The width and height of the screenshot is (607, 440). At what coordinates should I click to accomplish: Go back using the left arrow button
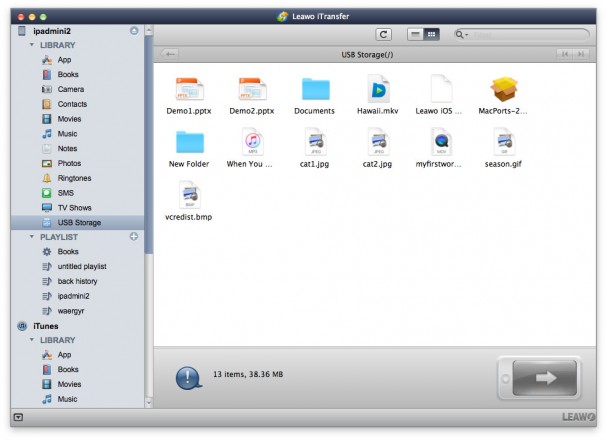pyautogui.click(x=170, y=53)
